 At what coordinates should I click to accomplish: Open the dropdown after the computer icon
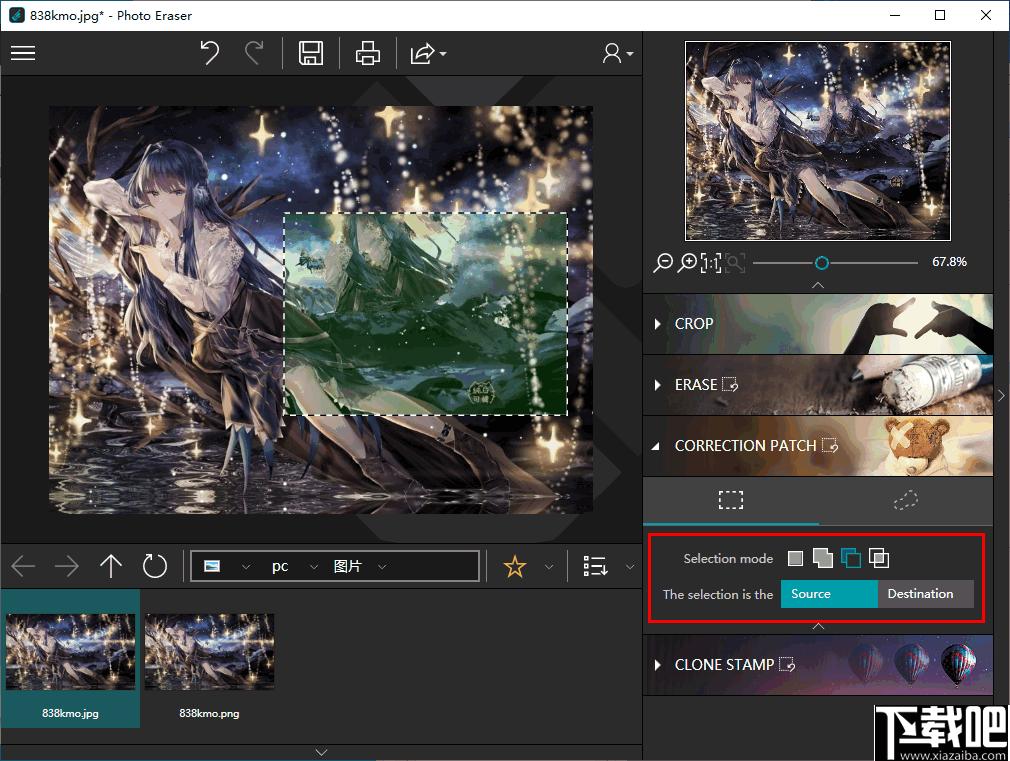(246, 567)
